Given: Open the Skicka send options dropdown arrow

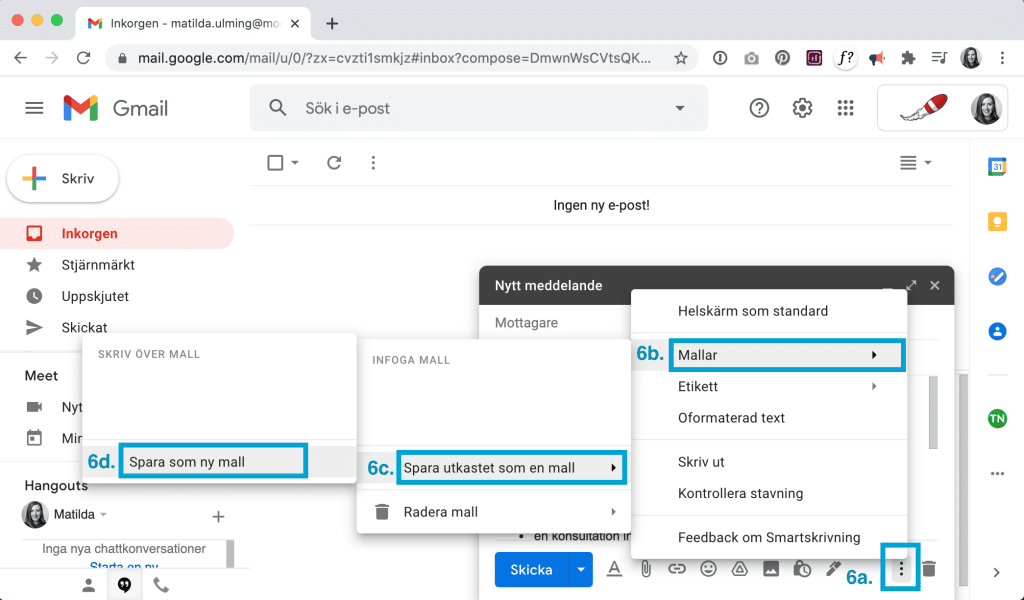Looking at the screenshot, I should tap(580, 570).
